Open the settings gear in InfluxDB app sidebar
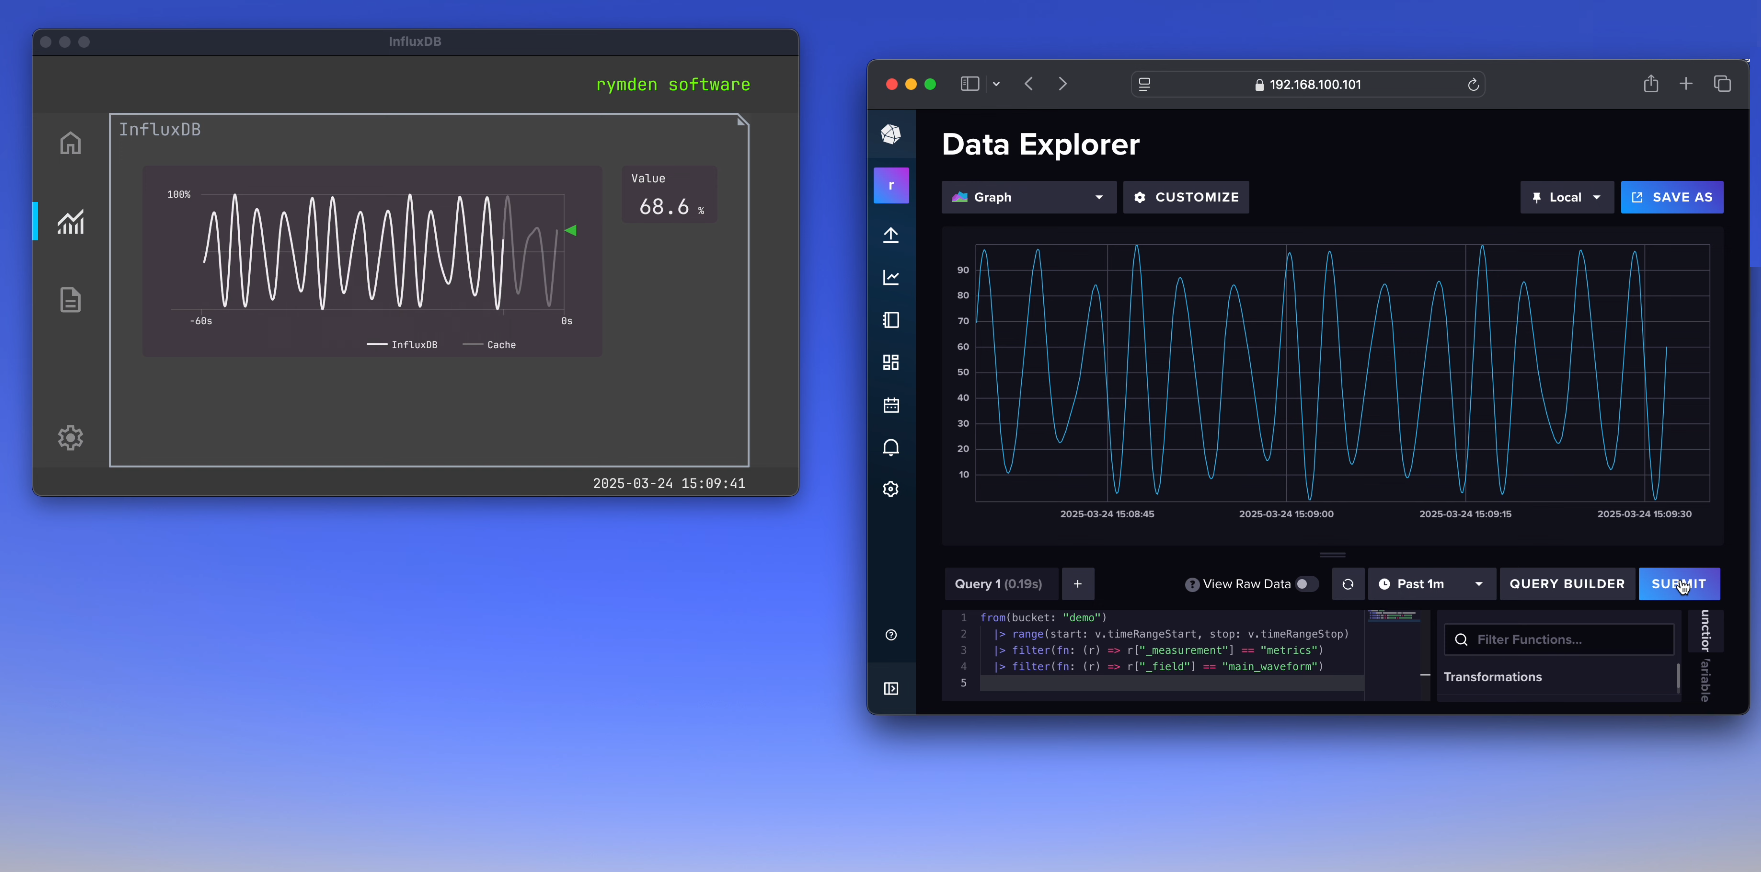This screenshot has width=1761, height=872. pyautogui.click(x=70, y=437)
